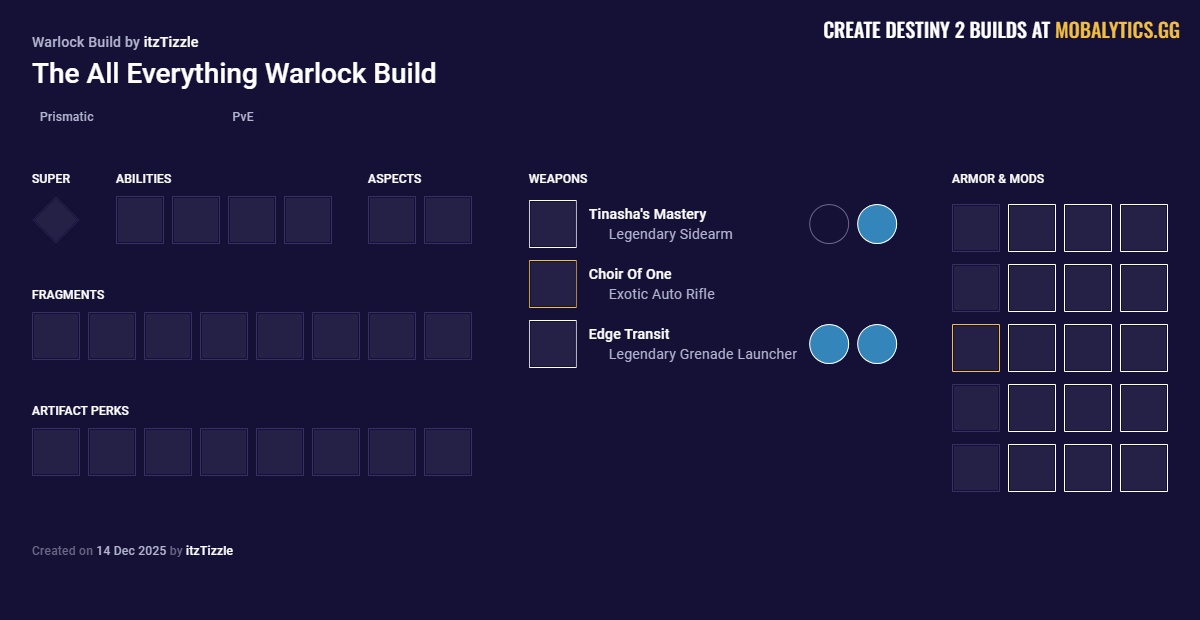Open the first Abilities slot
This screenshot has width=1200, height=620.
[140, 220]
